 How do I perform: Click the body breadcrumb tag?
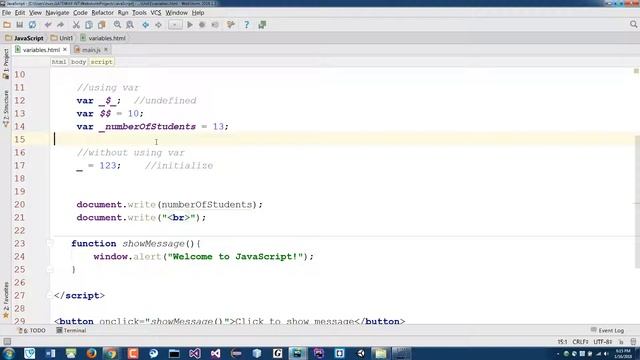[78, 62]
